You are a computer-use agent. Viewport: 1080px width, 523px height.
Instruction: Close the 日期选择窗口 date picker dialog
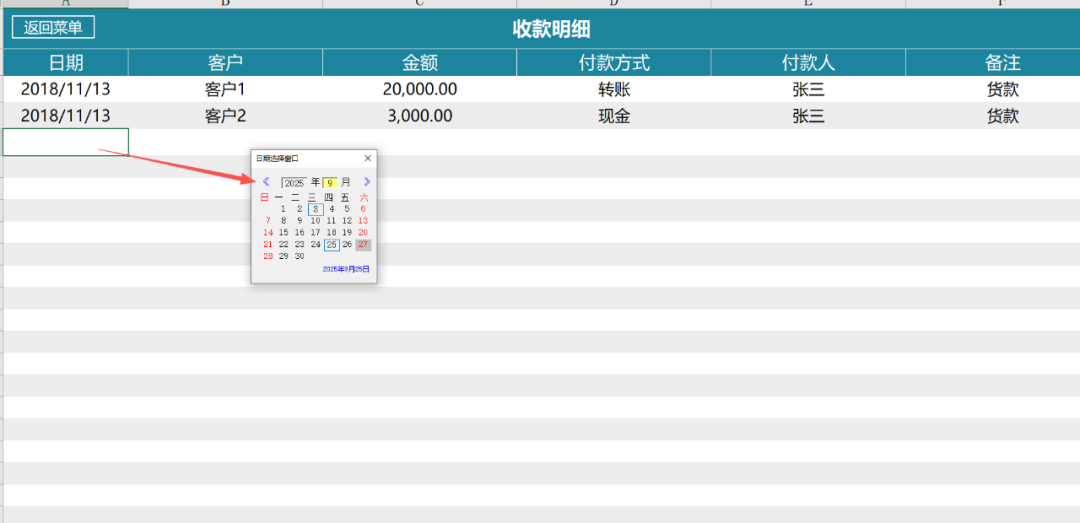pos(367,158)
